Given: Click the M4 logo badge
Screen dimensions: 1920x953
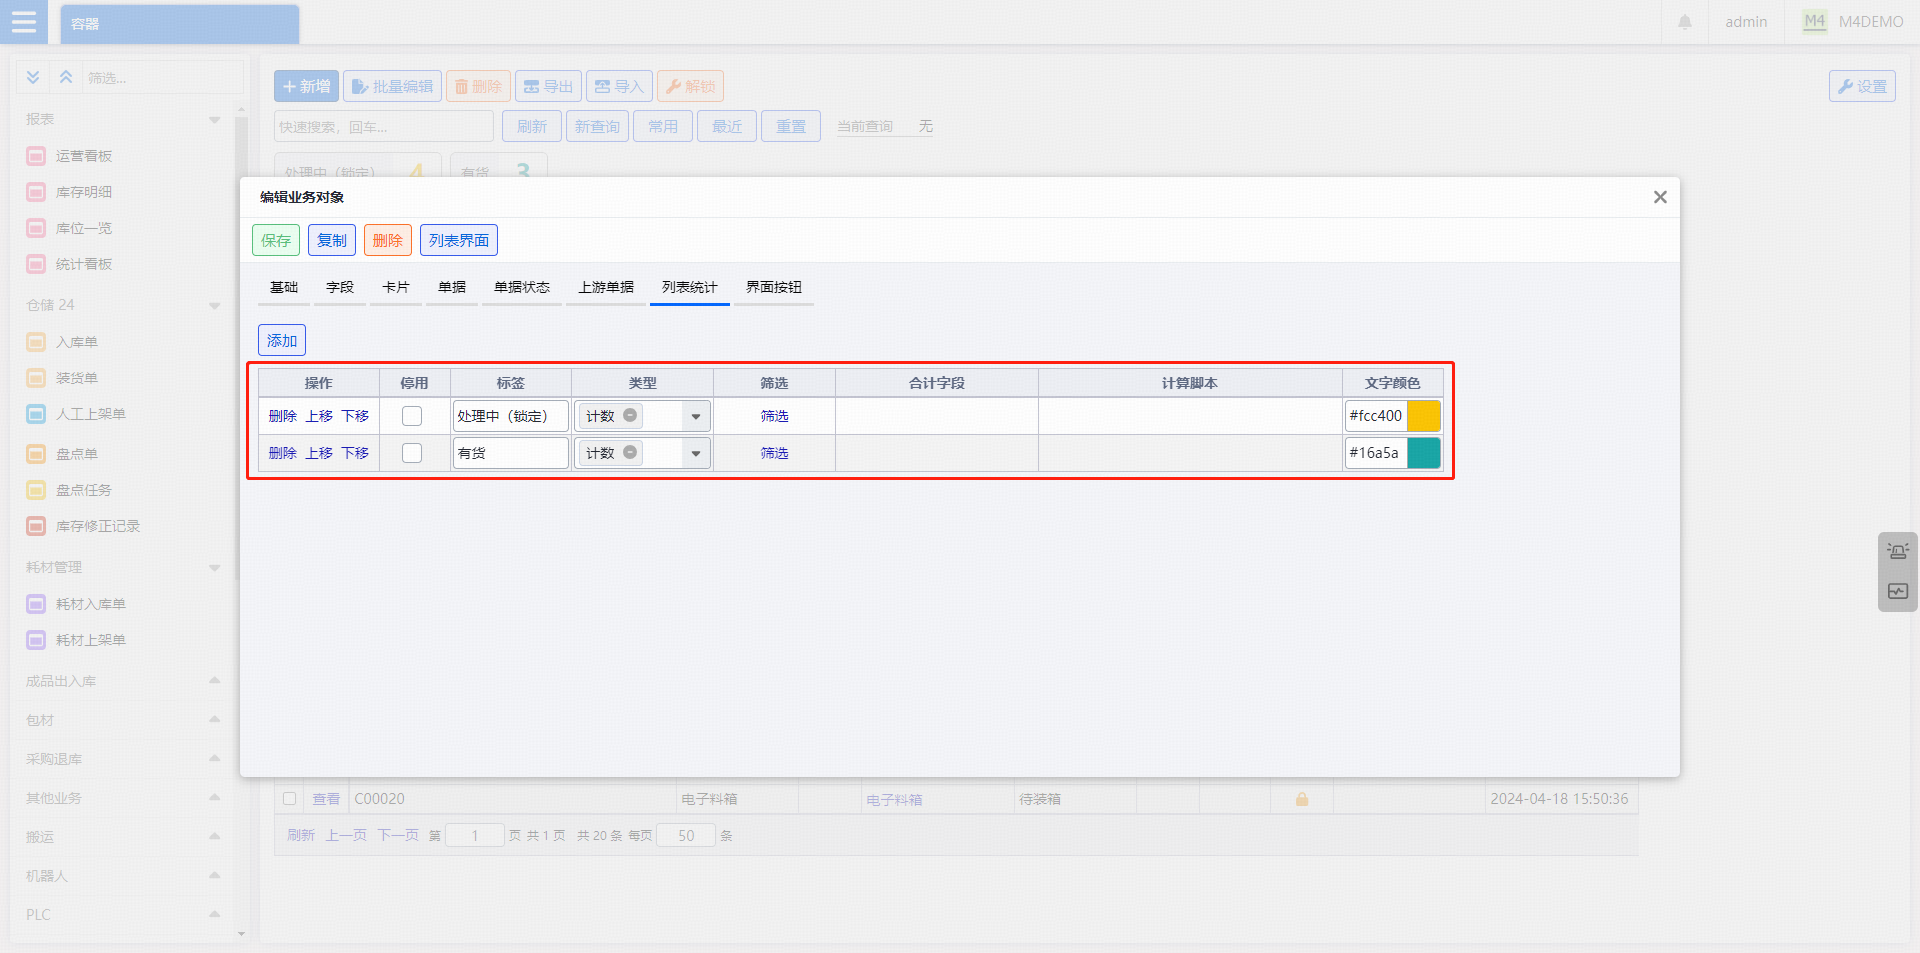Looking at the screenshot, I should tap(1814, 21).
